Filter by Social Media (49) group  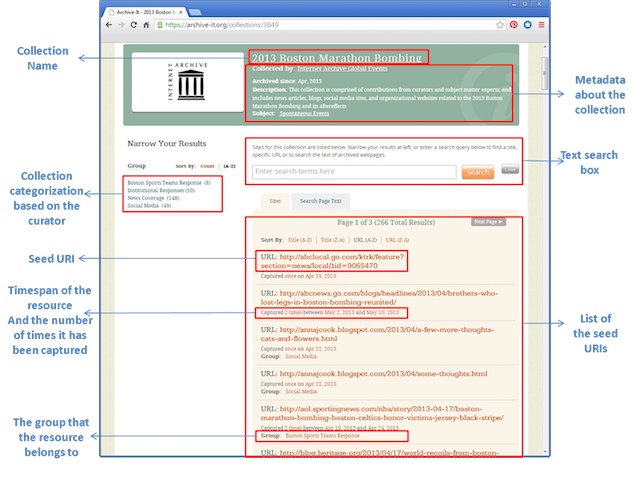coord(149,206)
